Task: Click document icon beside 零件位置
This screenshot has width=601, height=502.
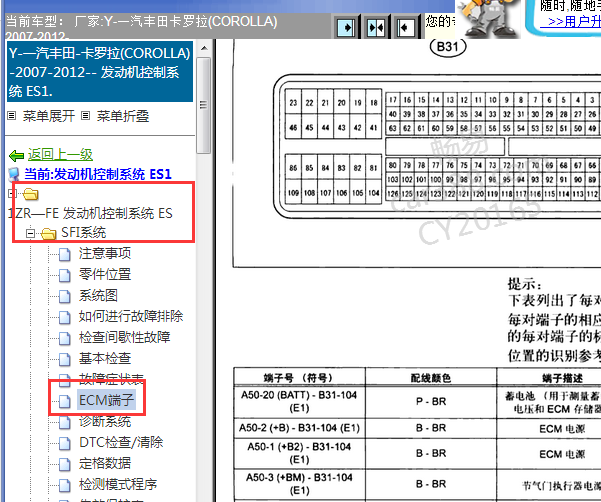Action: (x=65, y=275)
